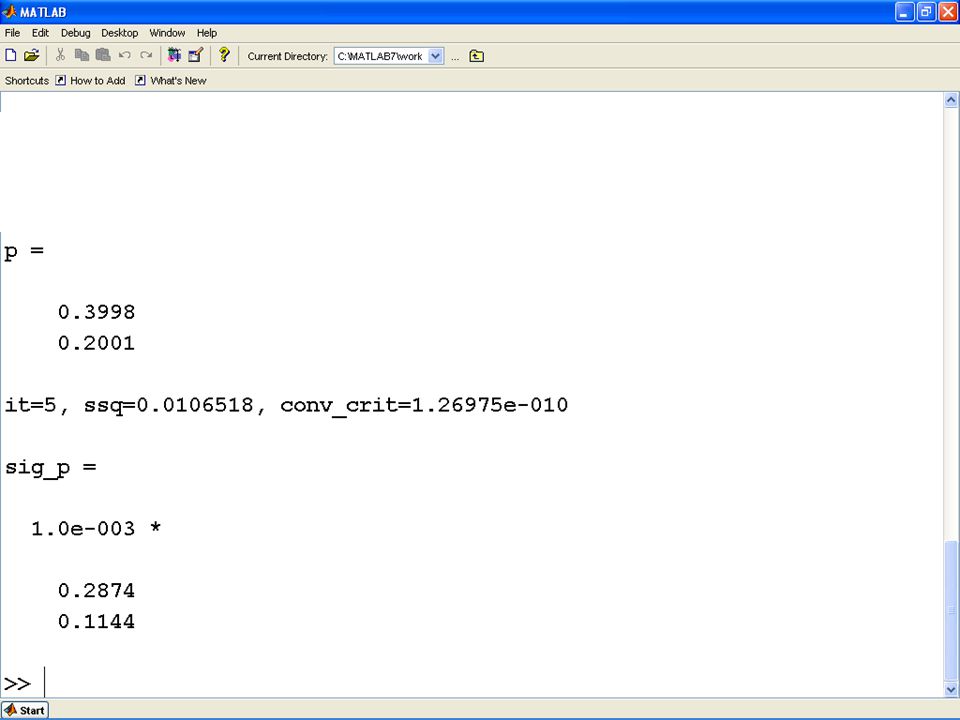Screen dimensions: 960x720
Task: Open the Debug menu
Action: pyautogui.click(x=75, y=33)
